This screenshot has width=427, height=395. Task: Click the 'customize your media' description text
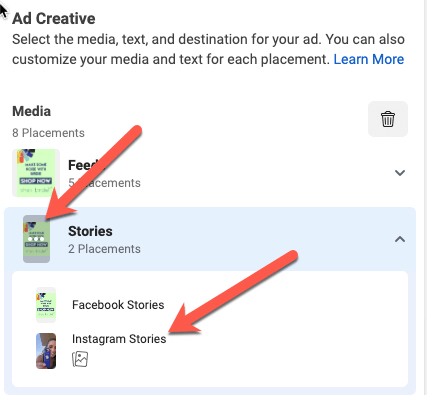coord(171,59)
